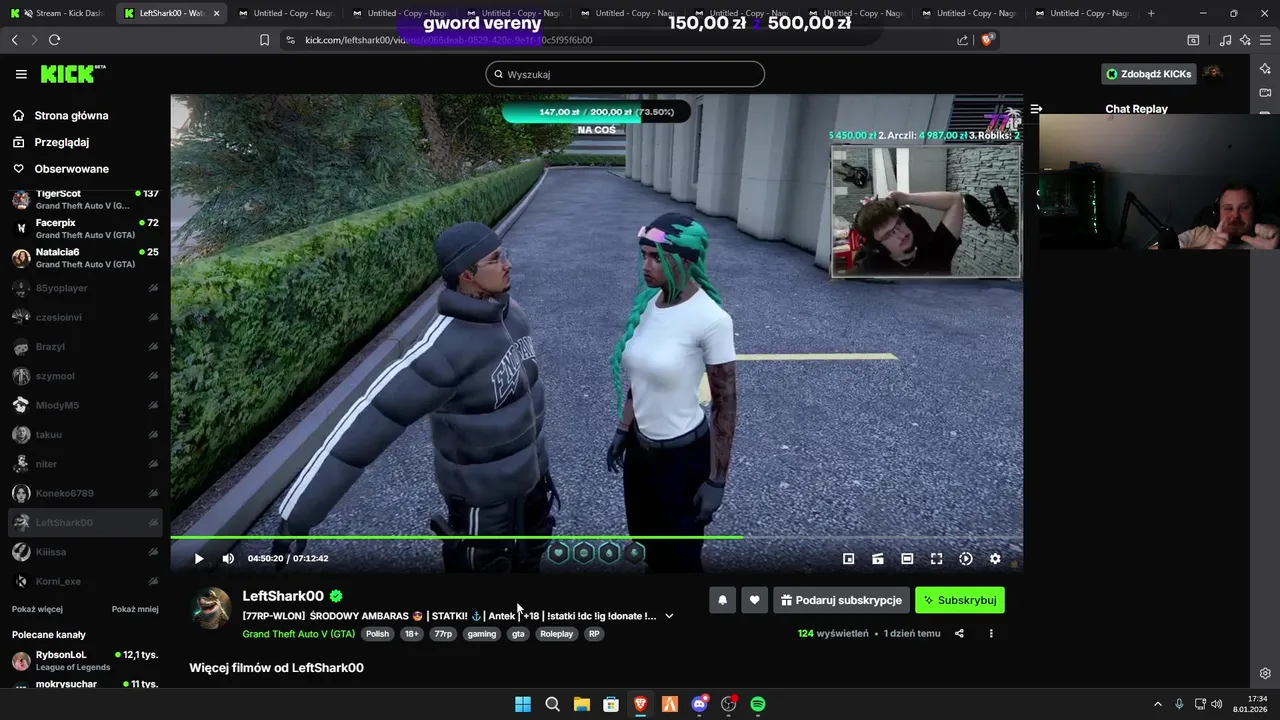Toggle theater mode in player
Image resolution: width=1280 pixels, height=720 pixels.
click(x=907, y=559)
